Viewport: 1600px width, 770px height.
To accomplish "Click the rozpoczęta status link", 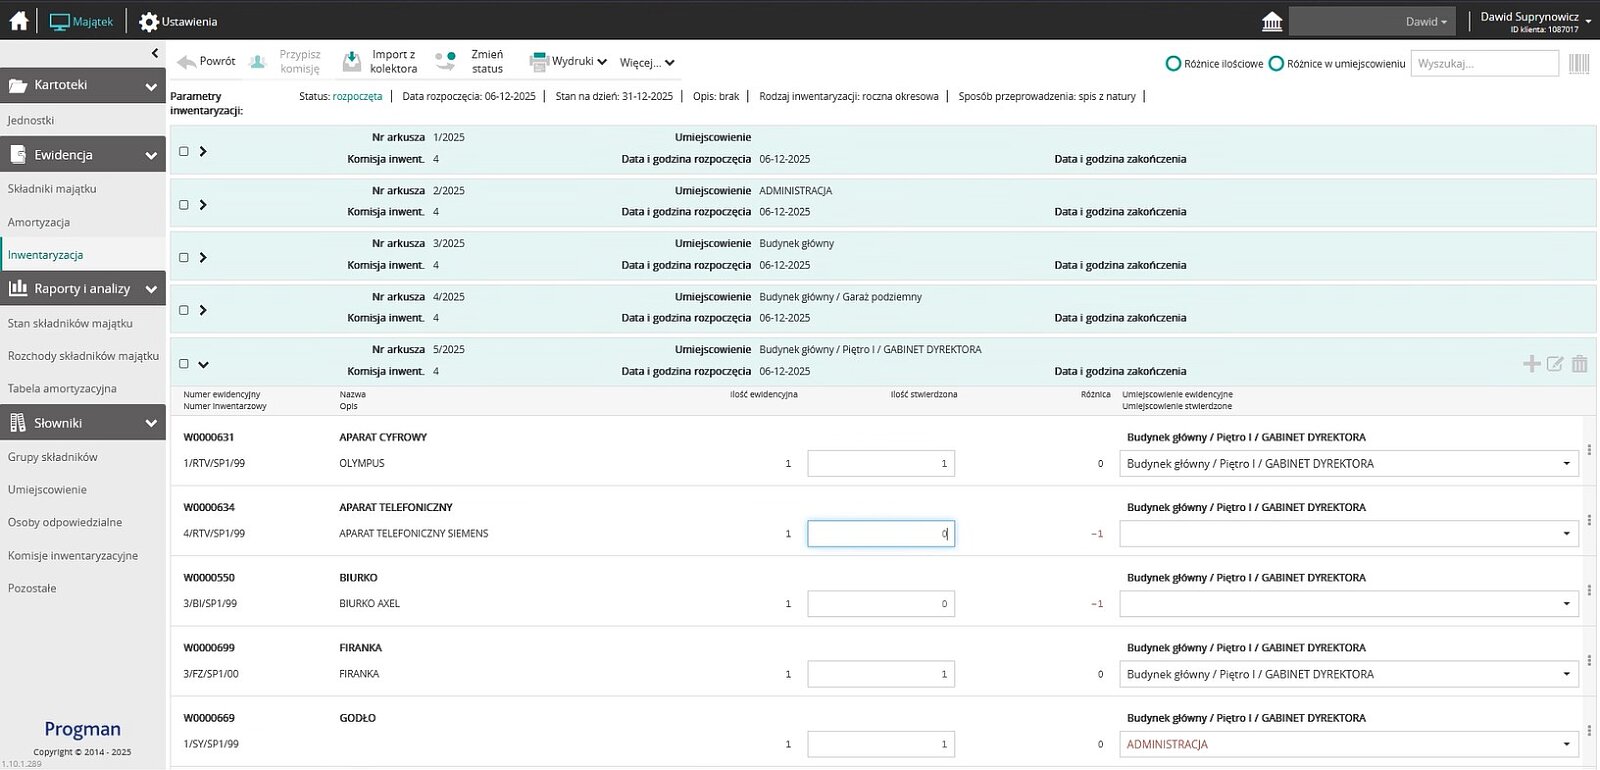I will click(357, 97).
